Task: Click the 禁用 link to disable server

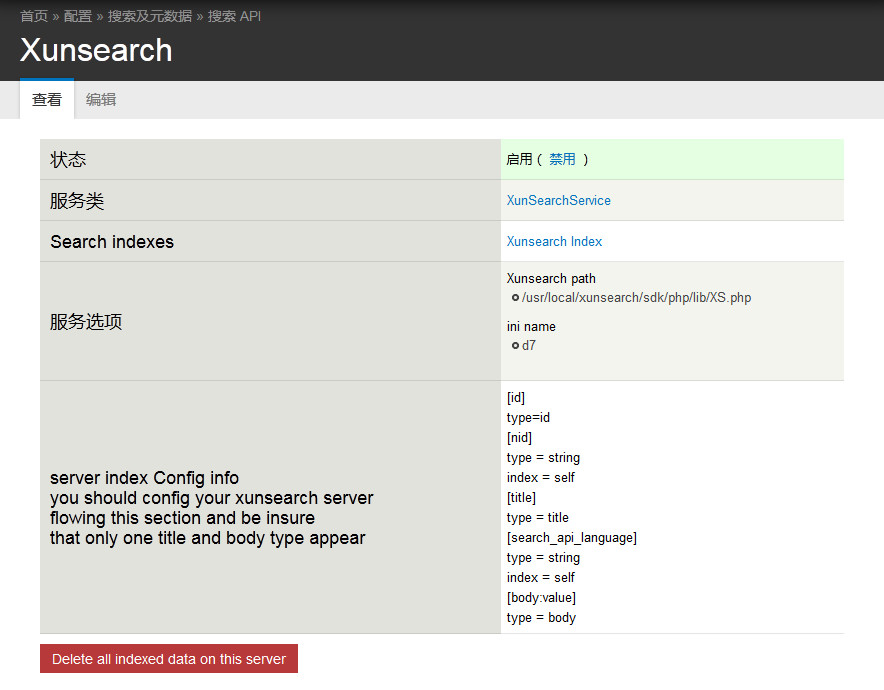Action: 562,160
